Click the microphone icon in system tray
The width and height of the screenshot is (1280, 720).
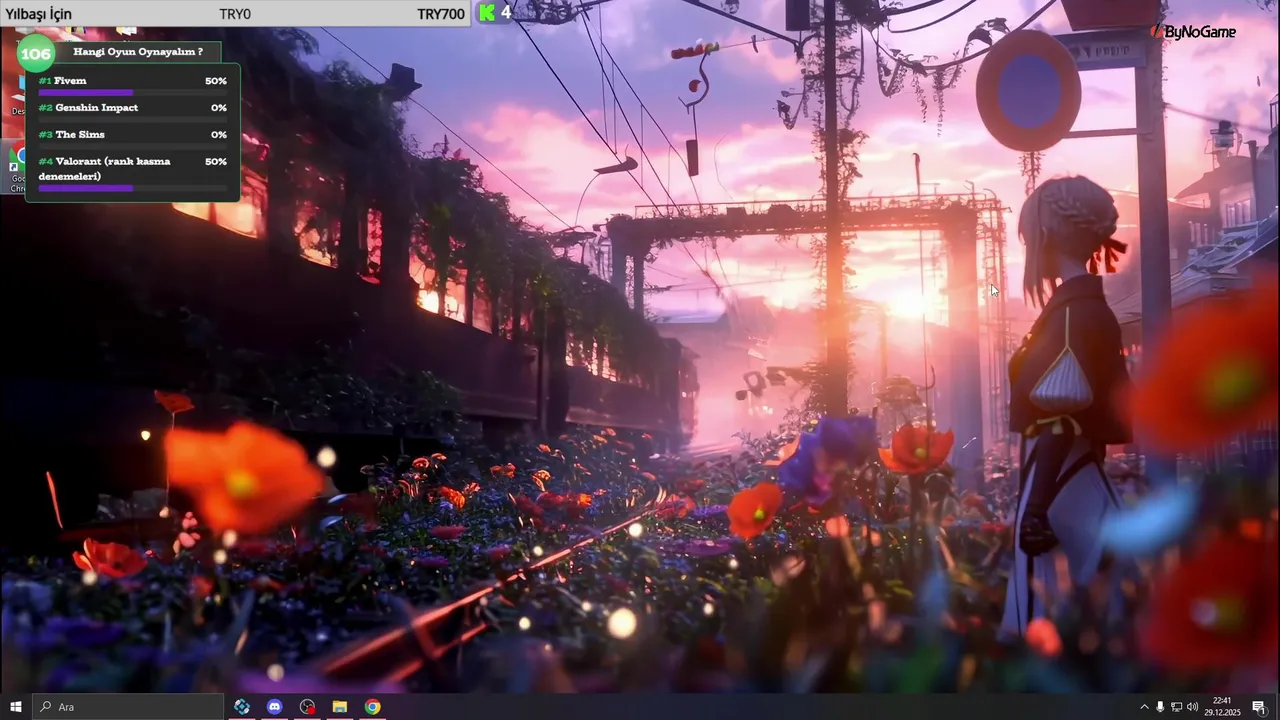point(1160,707)
